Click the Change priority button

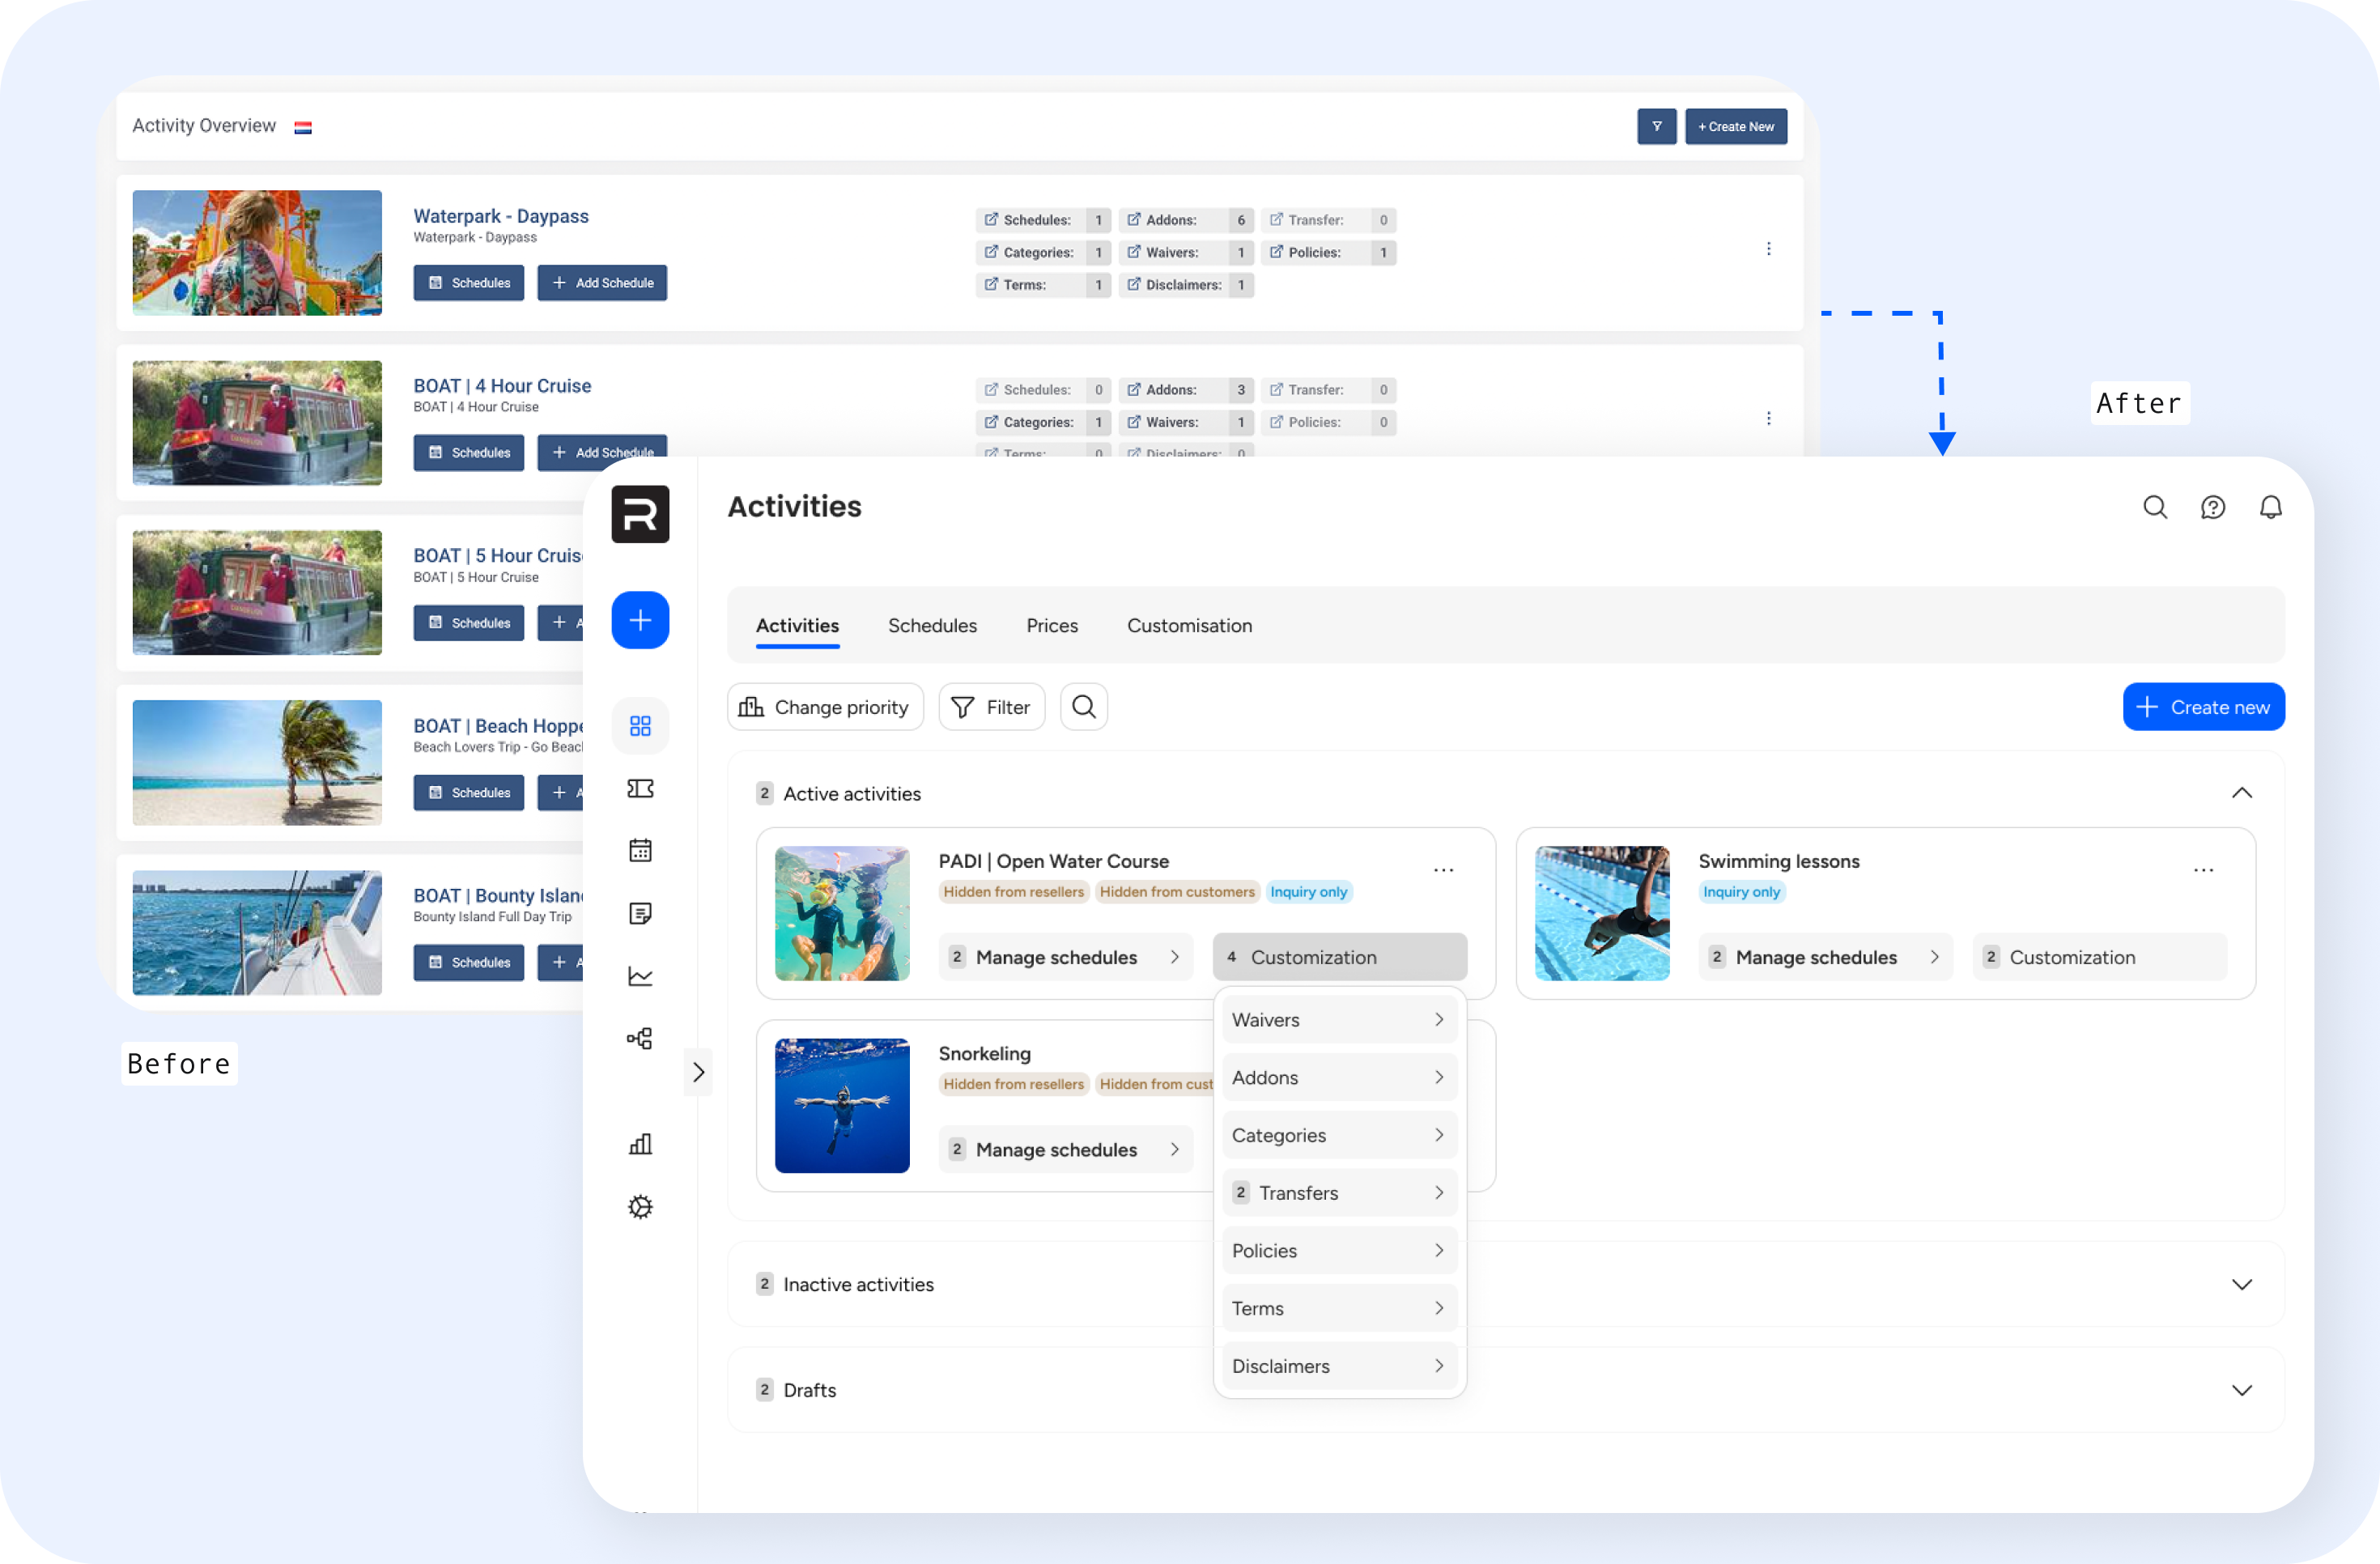(x=824, y=707)
